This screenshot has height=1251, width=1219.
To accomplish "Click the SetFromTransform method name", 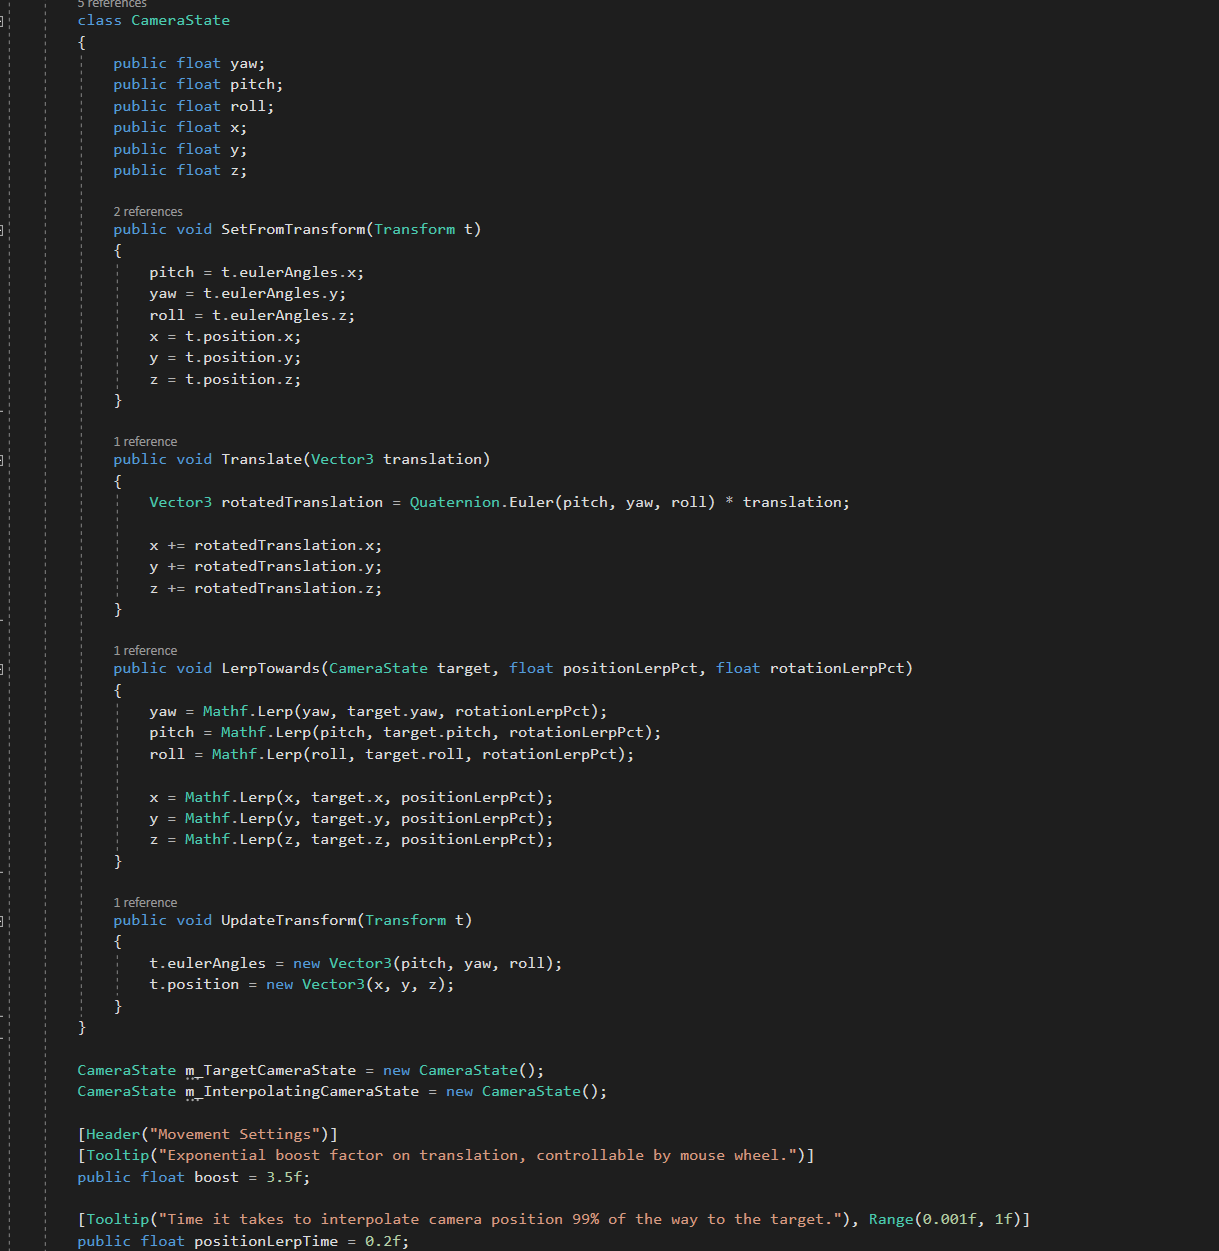I will pos(293,230).
